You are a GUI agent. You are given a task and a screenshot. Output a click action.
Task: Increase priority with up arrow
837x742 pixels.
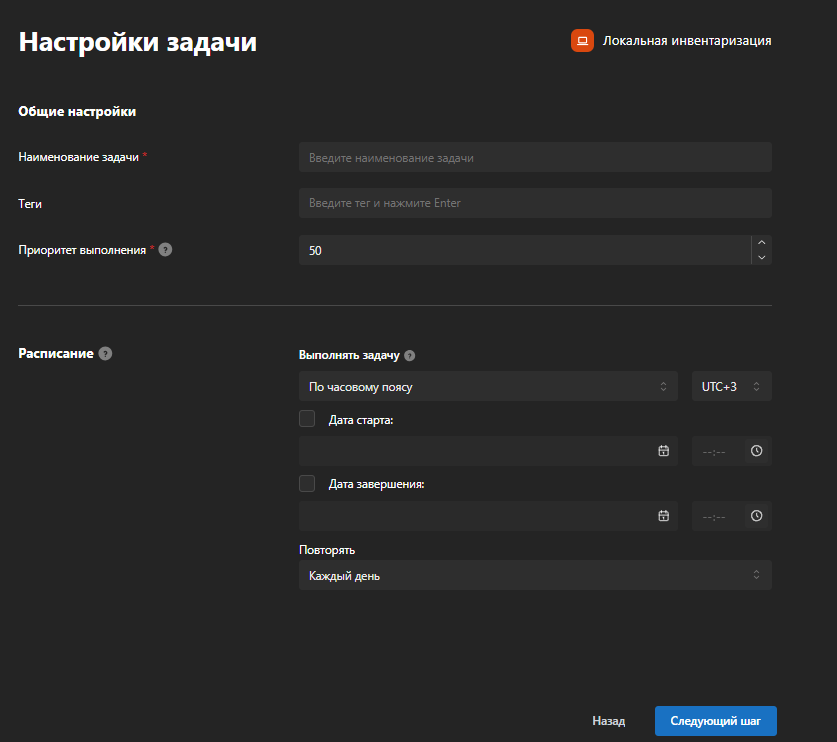[762, 242]
